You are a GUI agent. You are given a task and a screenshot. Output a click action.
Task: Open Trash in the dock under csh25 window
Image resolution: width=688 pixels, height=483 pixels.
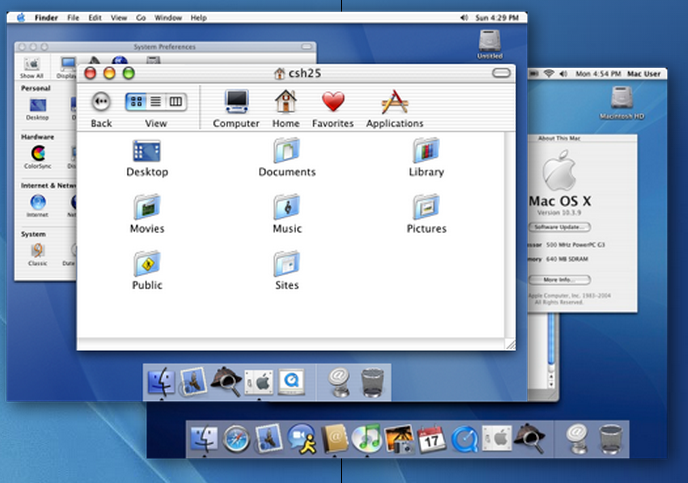tap(372, 383)
